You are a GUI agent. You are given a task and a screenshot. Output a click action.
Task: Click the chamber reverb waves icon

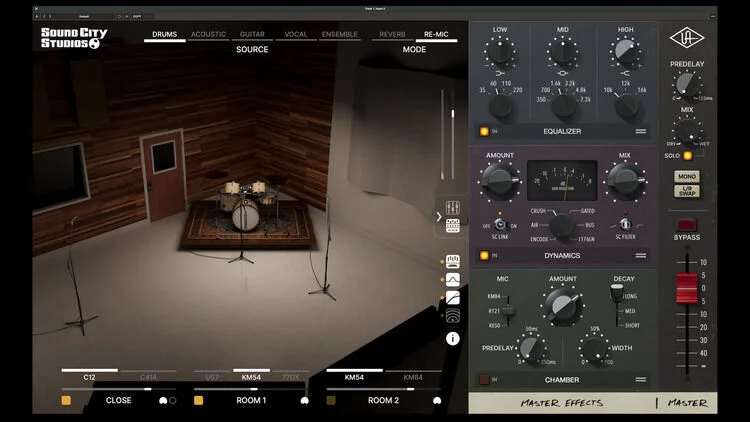[x=452, y=316]
